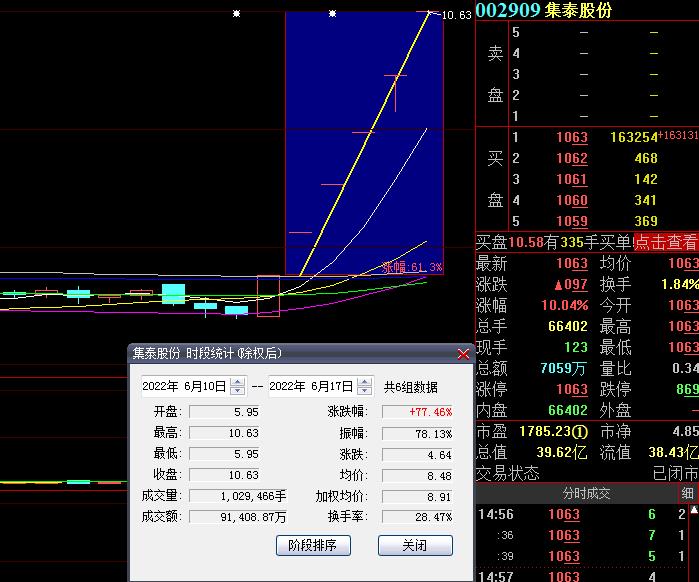Click the star marker above the blue region

click(333, 14)
